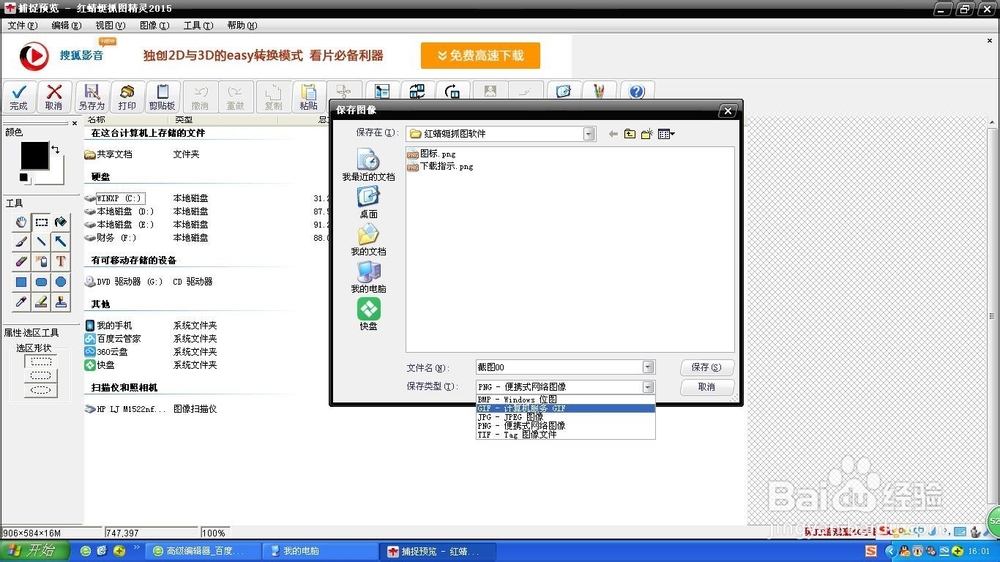Reset to default black-white colors icon
This screenshot has height=562, width=1000.
click(24, 177)
